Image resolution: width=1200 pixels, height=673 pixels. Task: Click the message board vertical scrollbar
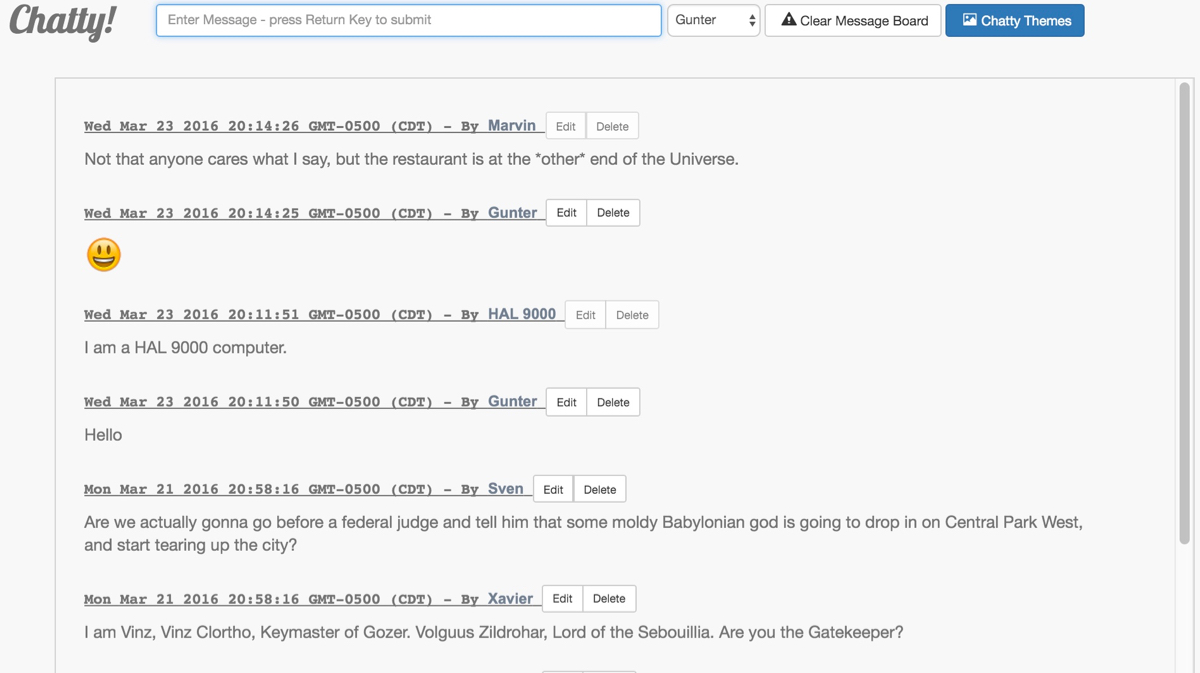tap(1185, 313)
